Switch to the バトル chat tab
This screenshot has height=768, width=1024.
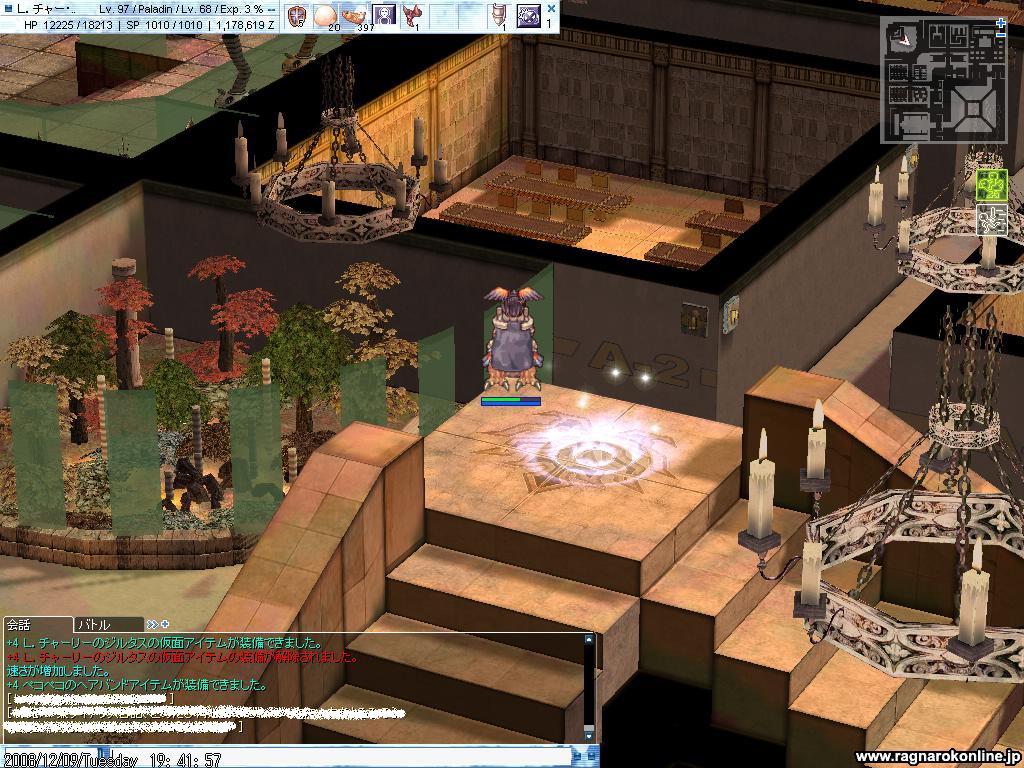coord(109,625)
